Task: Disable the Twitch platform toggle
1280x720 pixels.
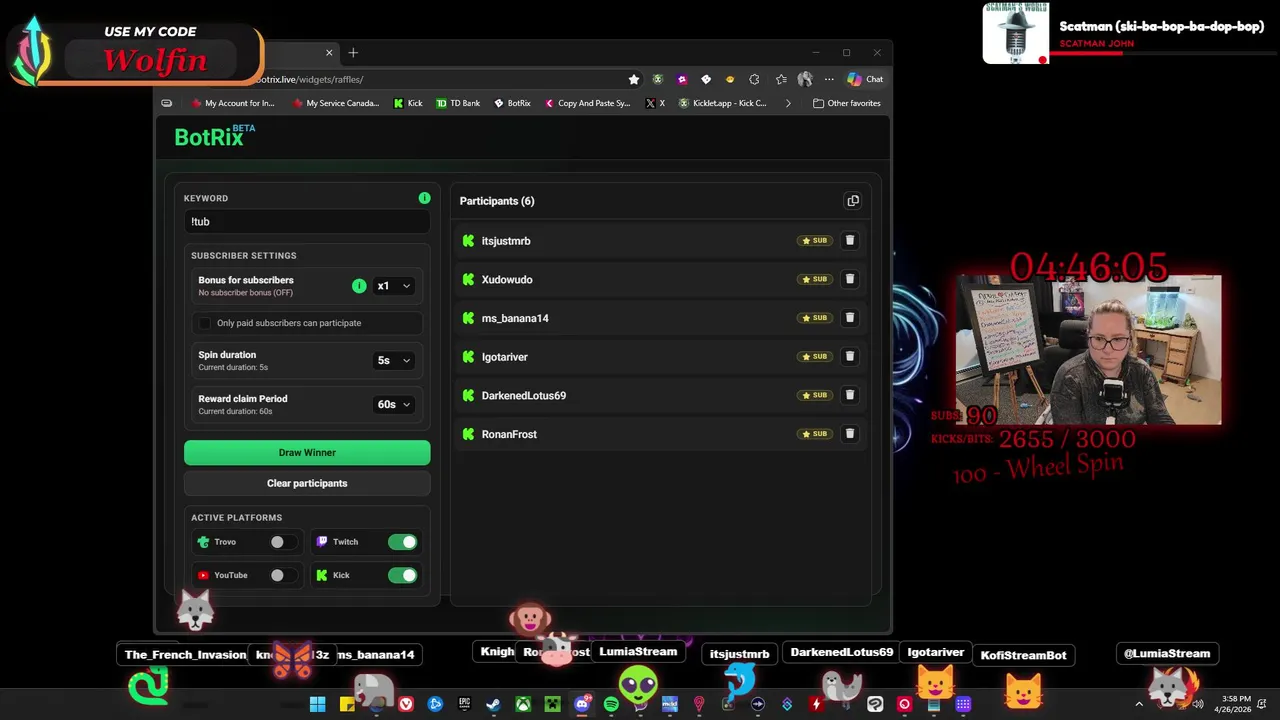Action: pos(402,542)
